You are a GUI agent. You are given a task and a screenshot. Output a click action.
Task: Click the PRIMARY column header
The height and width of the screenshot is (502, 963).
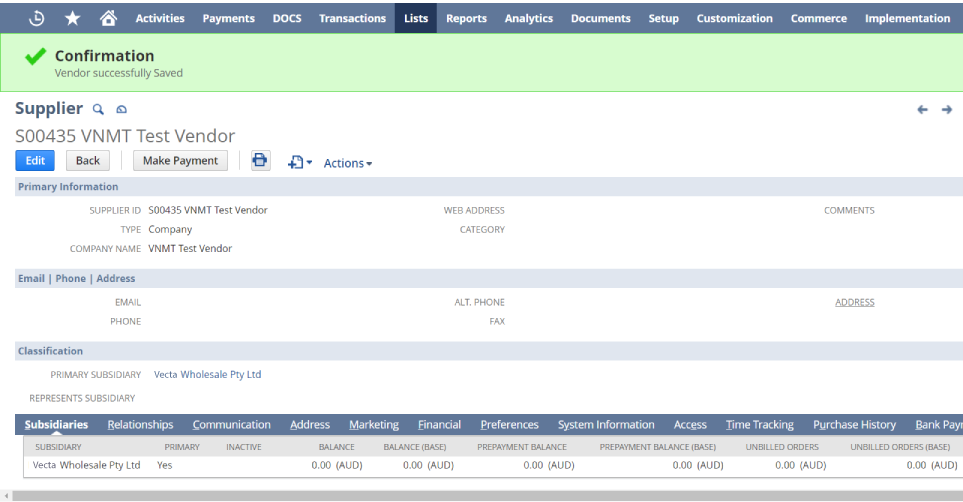point(182,447)
